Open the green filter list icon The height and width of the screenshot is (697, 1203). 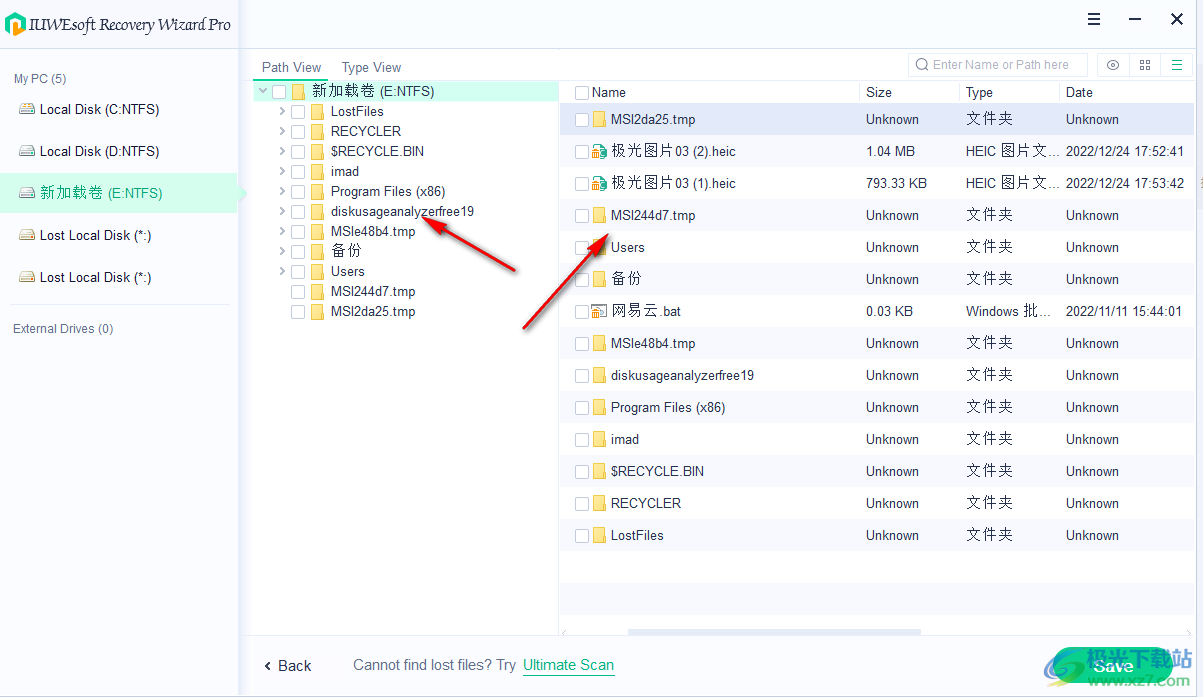[x=1176, y=64]
